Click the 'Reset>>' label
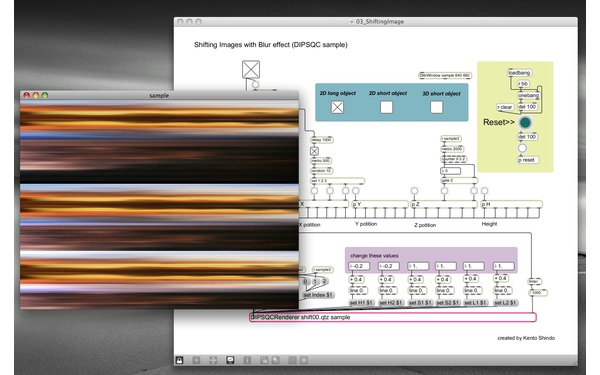Screen dimensions: 600x375 (x=498, y=122)
